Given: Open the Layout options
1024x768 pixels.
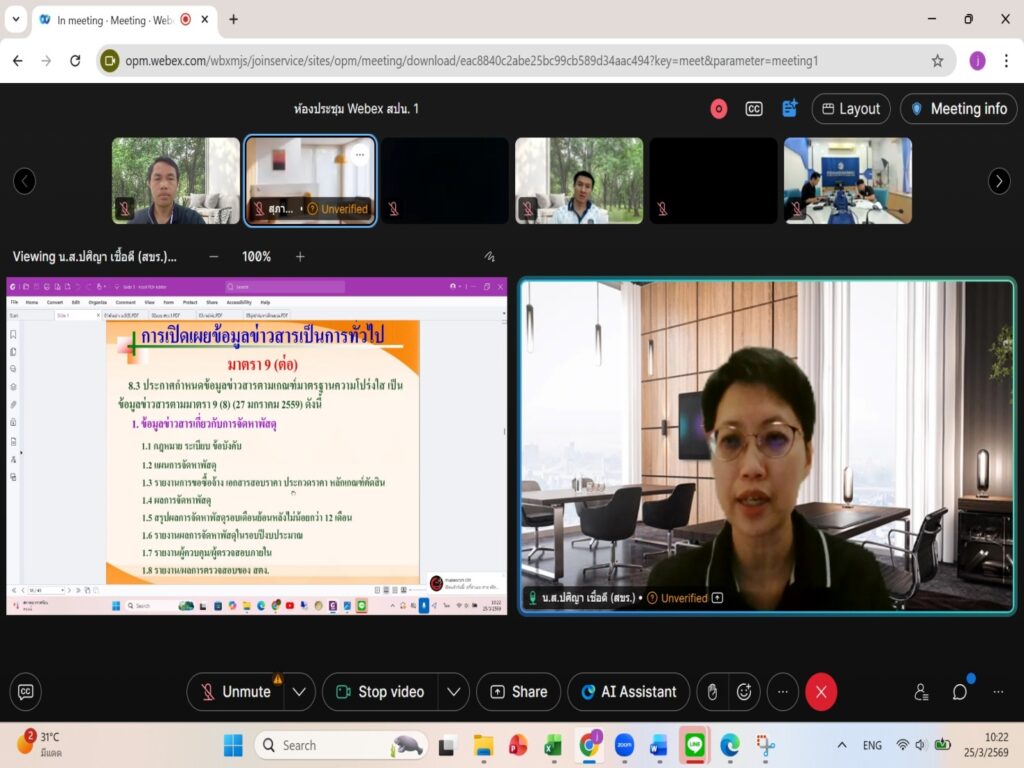Looking at the screenshot, I should [850, 109].
